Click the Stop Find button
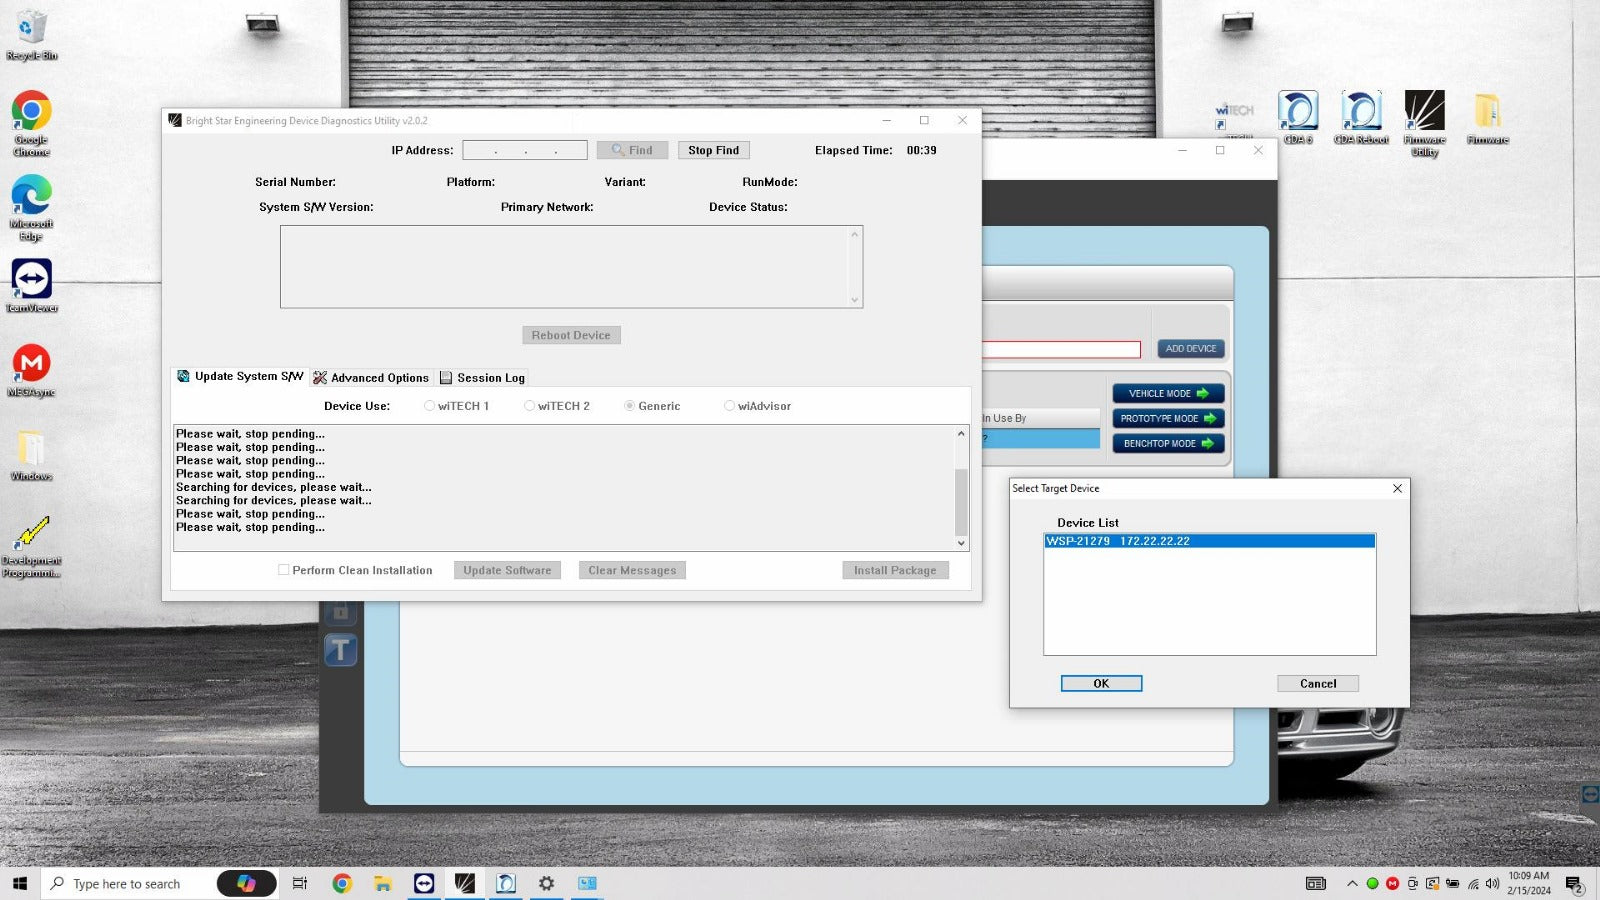The height and width of the screenshot is (900, 1600). click(713, 150)
